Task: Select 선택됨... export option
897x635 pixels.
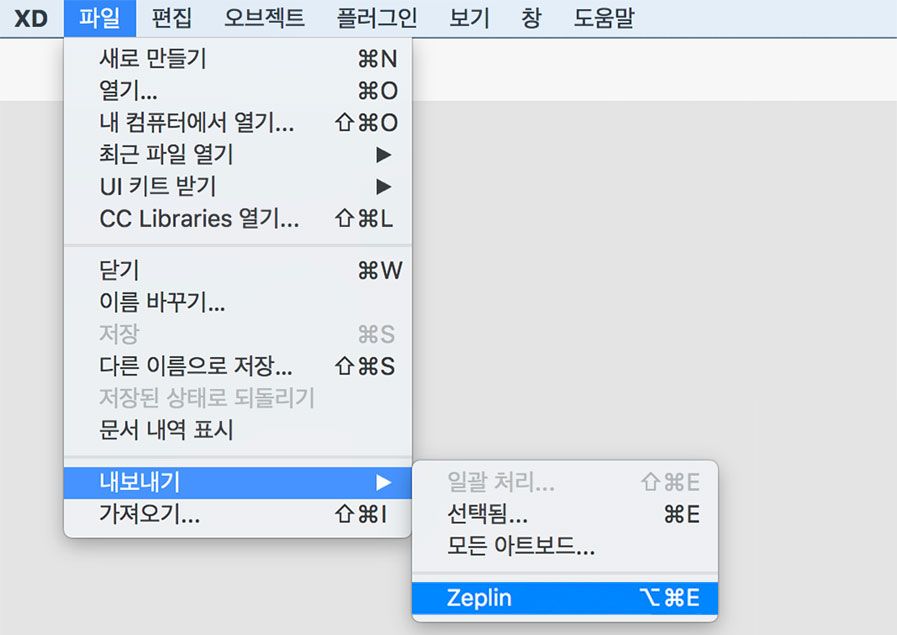Action: point(491,513)
